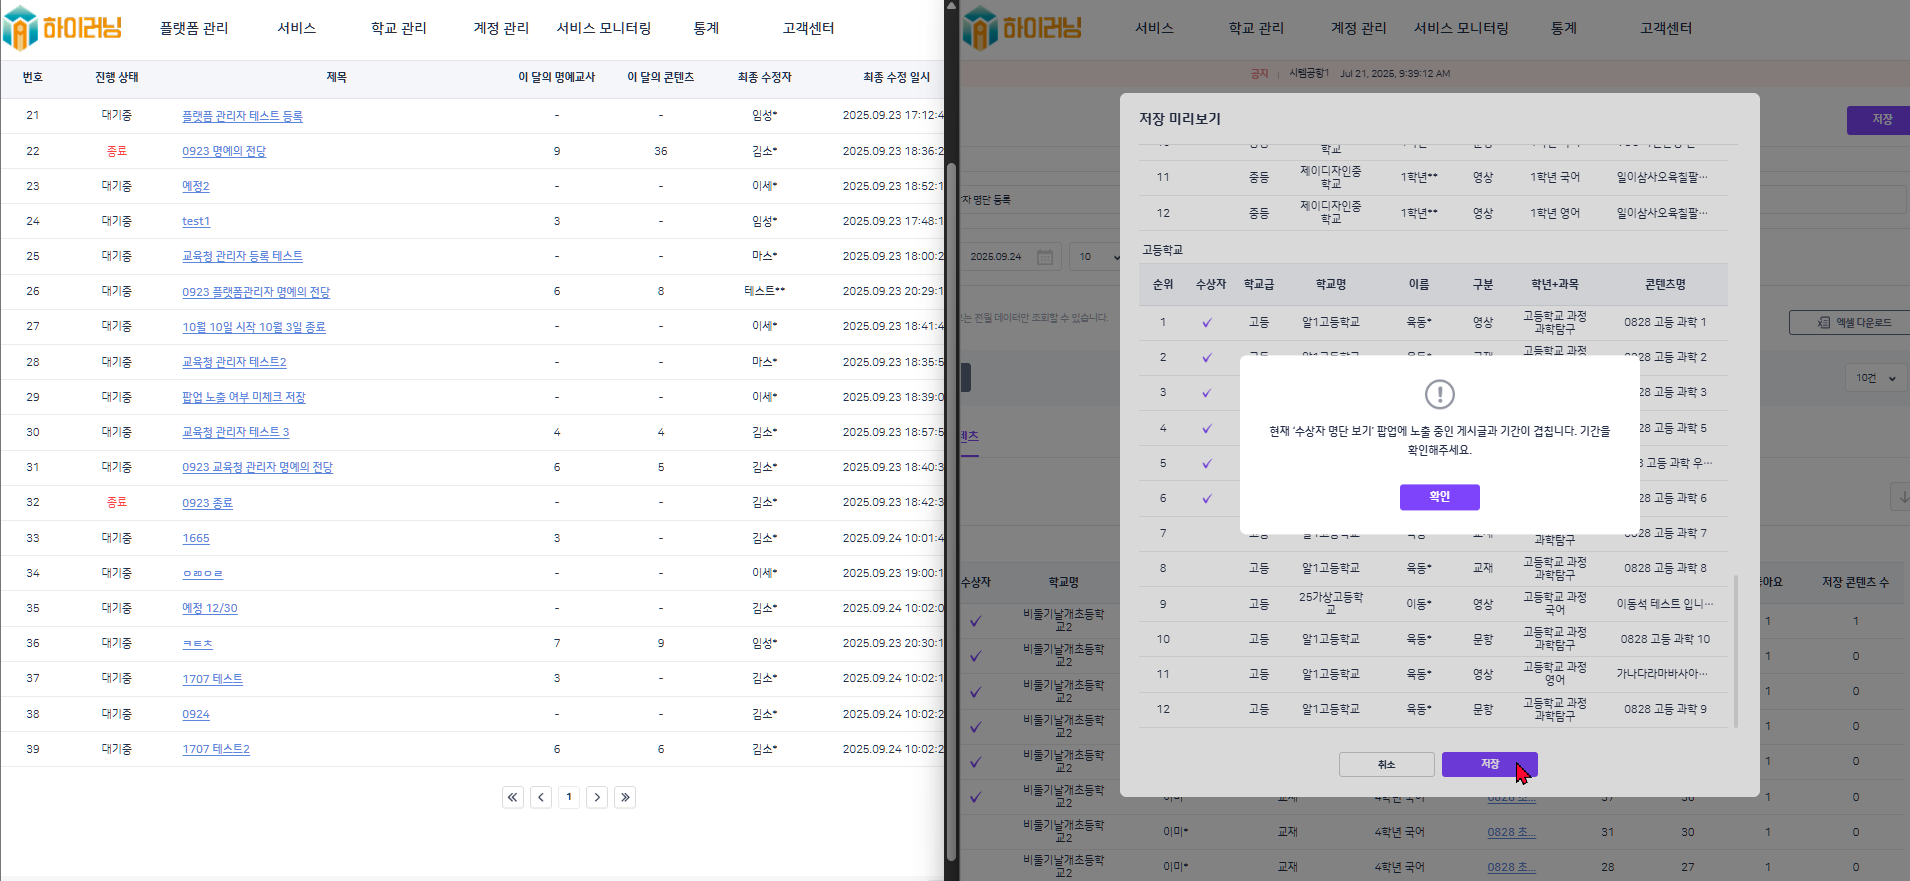The height and width of the screenshot is (881, 1910).
Task: Open the 플랫폼 관리 menu
Action: point(194,28)
